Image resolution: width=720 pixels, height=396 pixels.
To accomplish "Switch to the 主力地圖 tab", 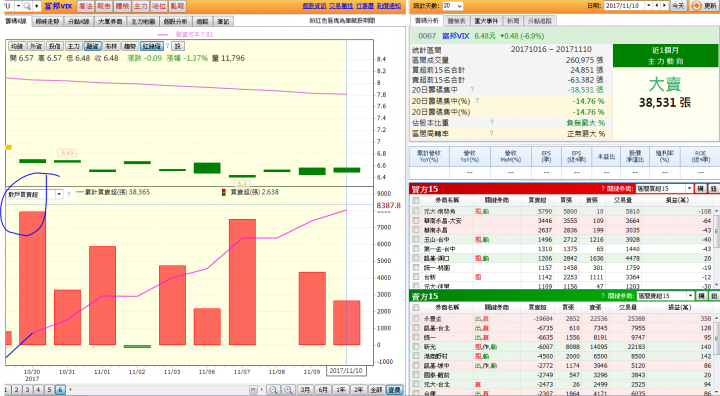I will coord(143,21).
